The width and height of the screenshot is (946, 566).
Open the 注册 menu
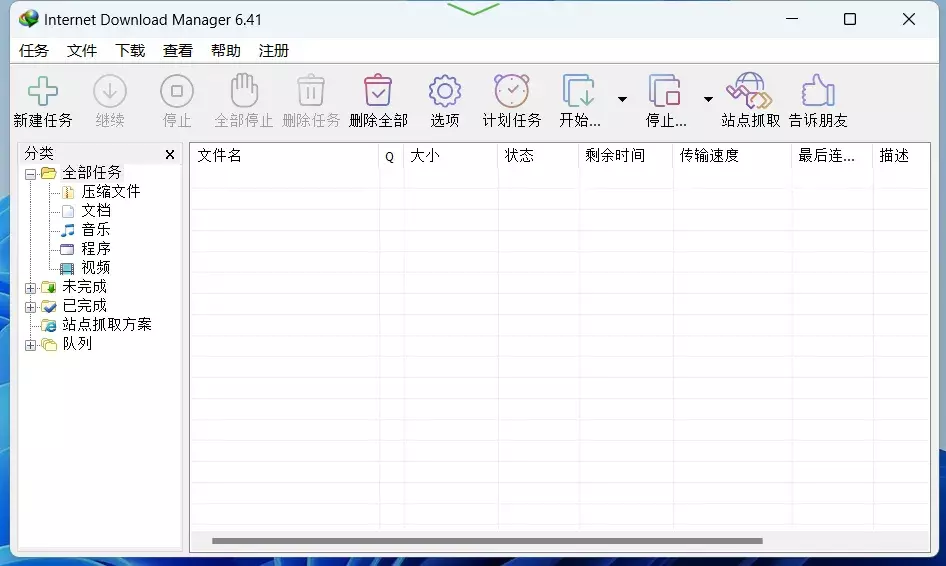point(274,51)
